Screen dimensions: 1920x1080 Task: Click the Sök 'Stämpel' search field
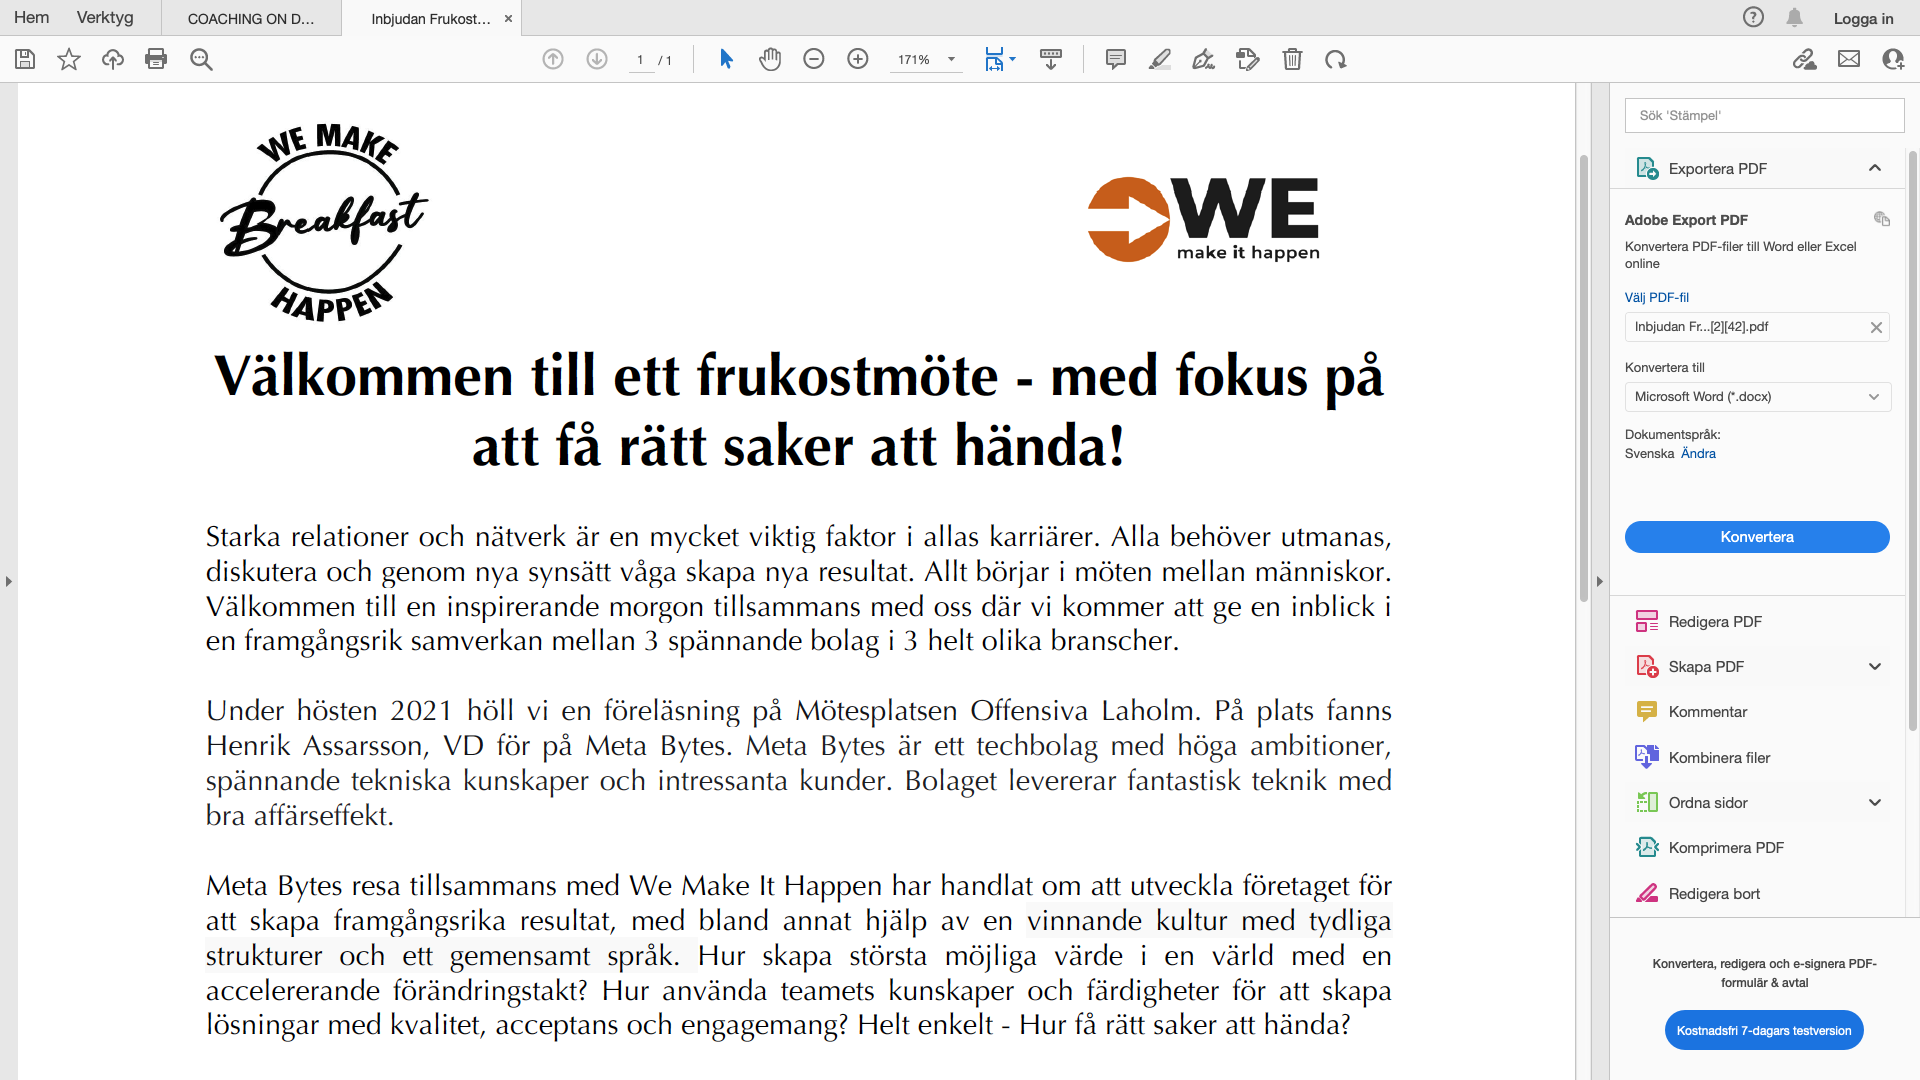(x=1764, y=116)
